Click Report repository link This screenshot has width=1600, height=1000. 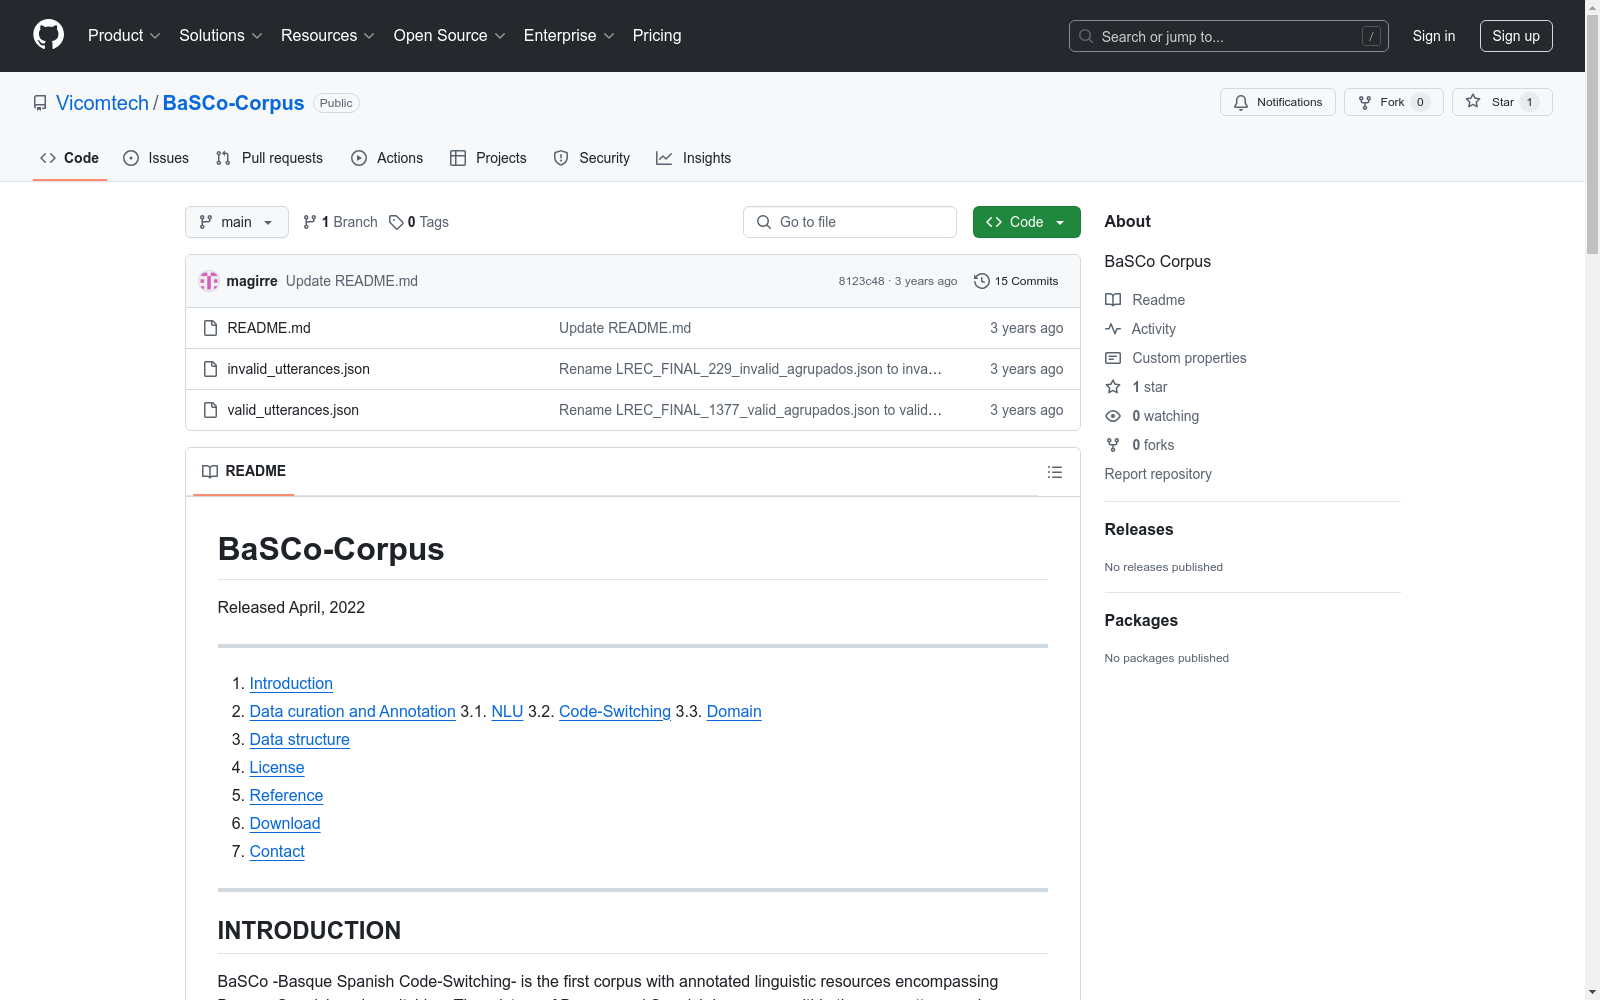tap(1158, 474)
